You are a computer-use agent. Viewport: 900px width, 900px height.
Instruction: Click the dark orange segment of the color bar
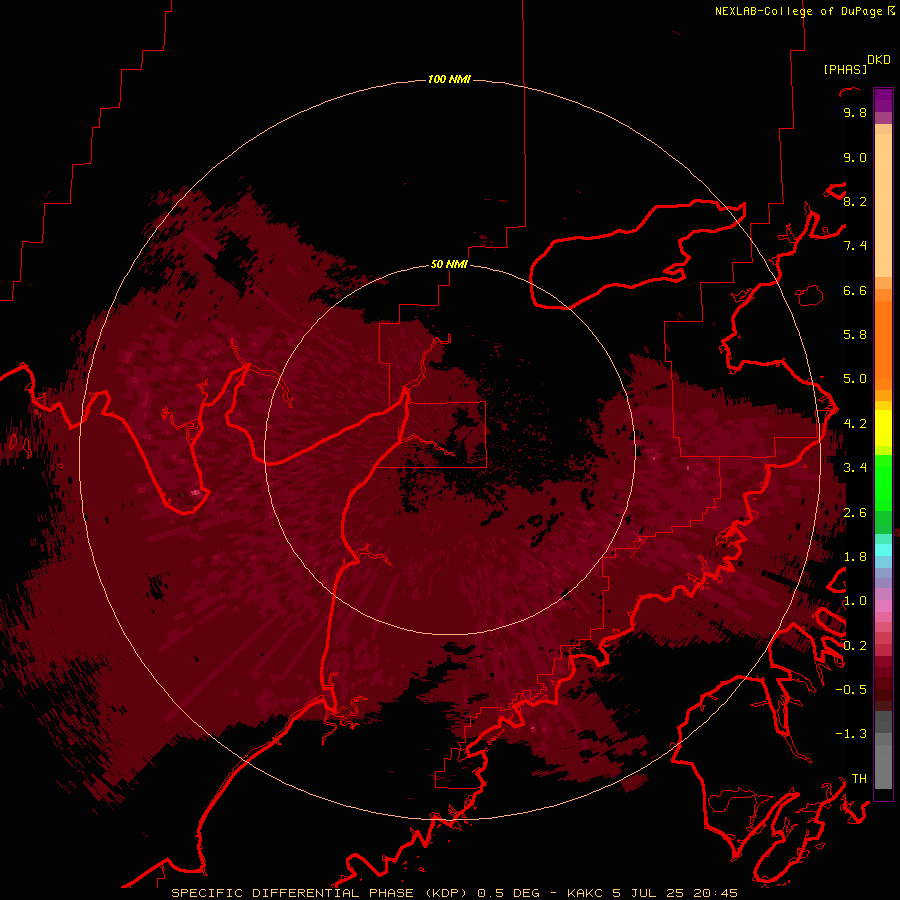point(883,344)
